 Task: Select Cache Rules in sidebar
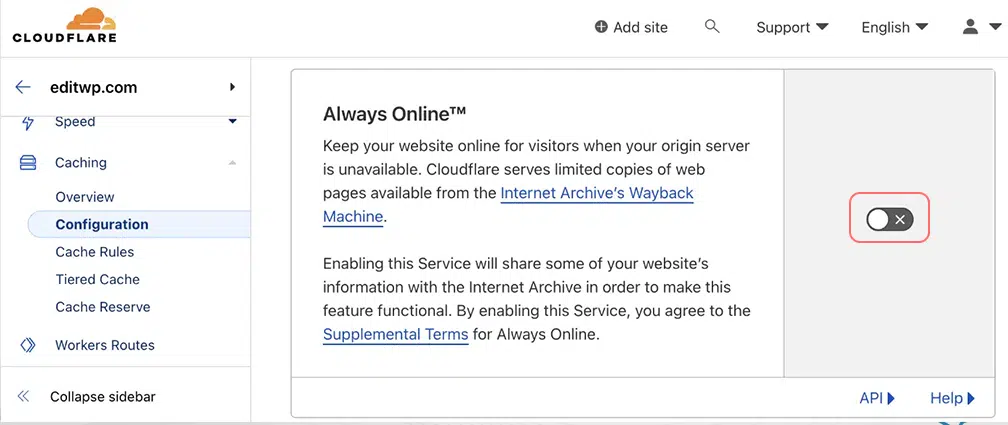95,252
